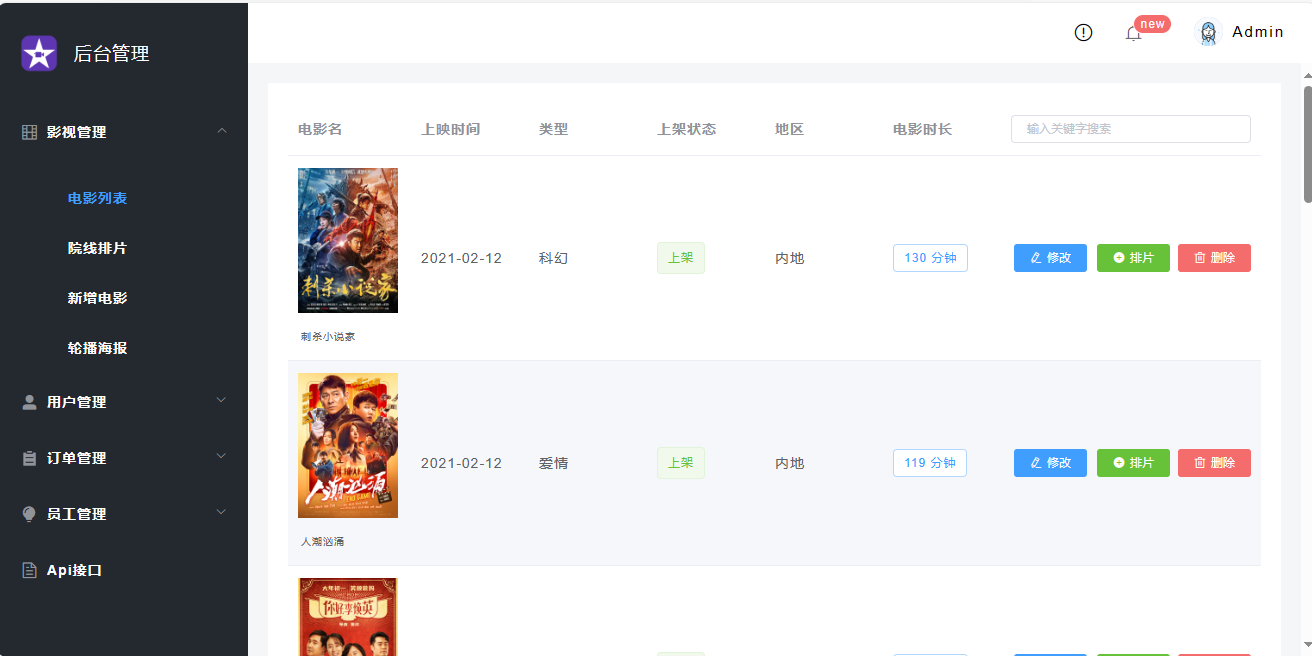Click 修改 button for 刺杀小说家
Screen dimensions: 1312x656
click(1050, 258)
